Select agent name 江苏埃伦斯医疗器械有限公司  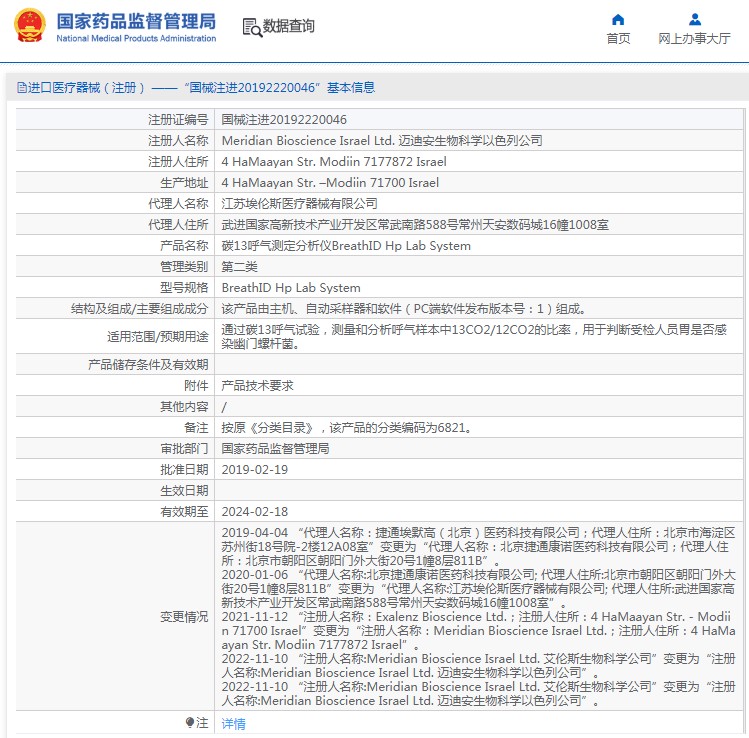[x=300, y=203]
